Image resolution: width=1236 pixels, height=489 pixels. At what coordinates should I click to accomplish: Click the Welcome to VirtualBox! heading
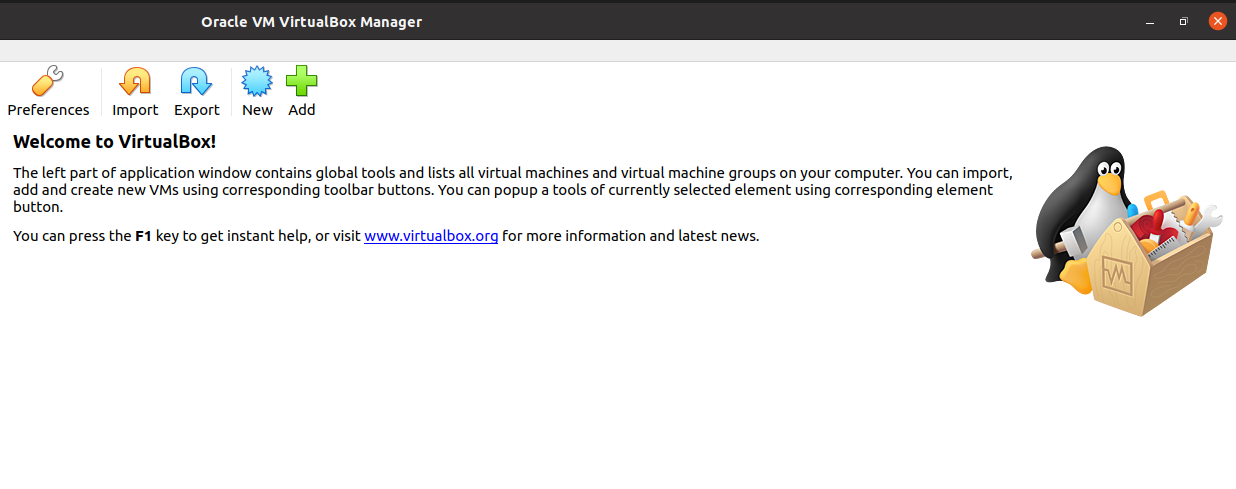click(x=115, y=142)
